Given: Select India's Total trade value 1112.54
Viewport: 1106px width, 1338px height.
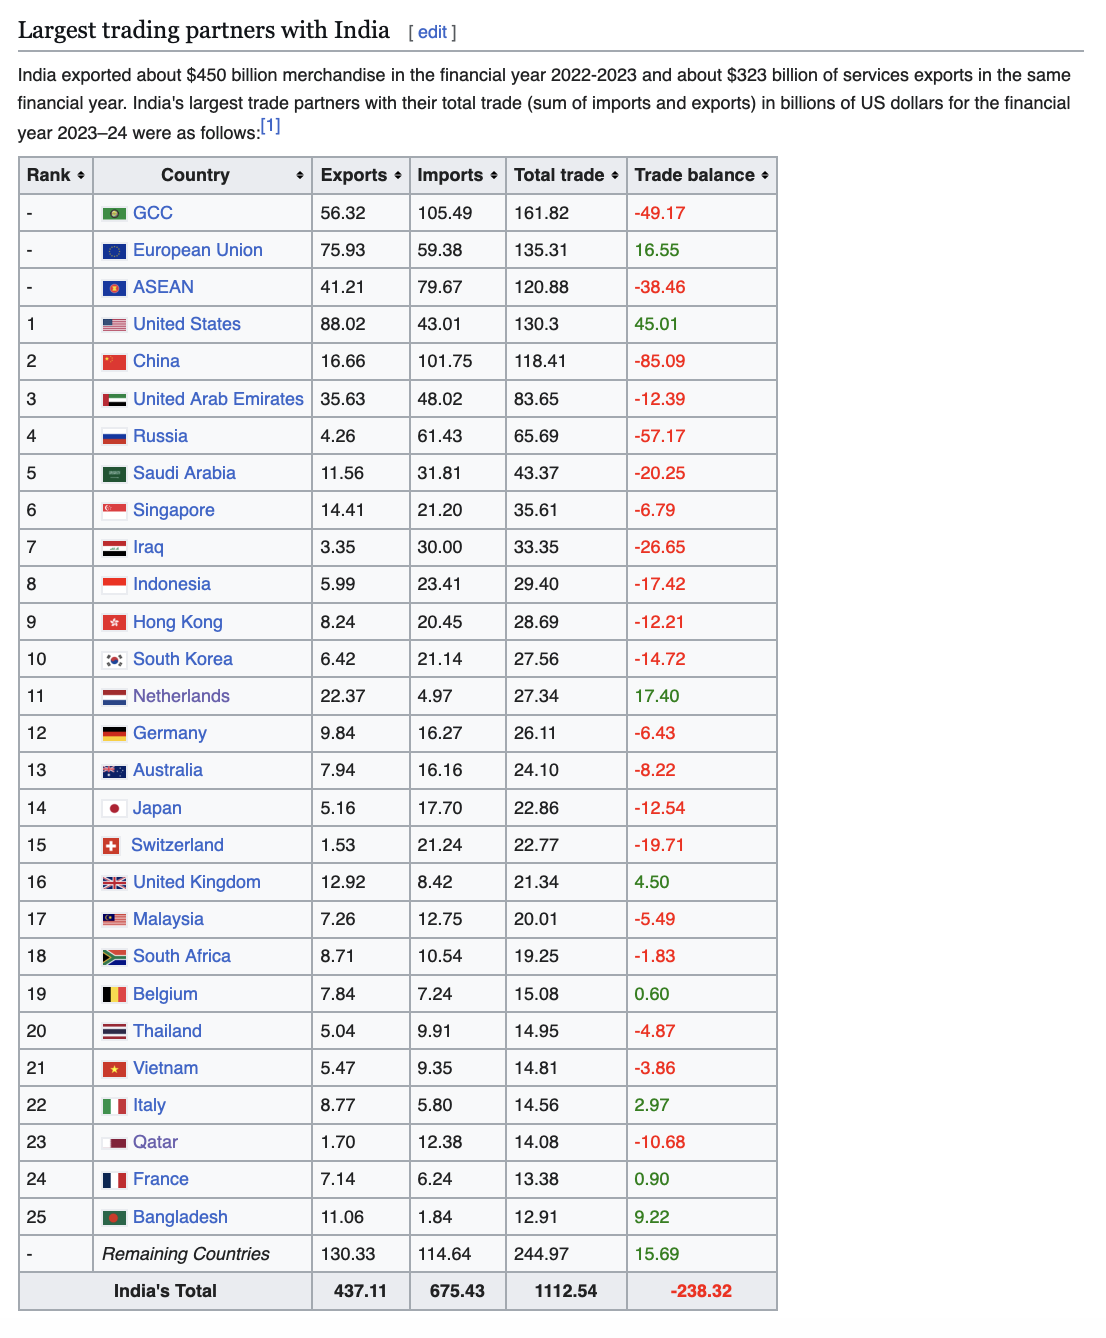Looking at the screenshot, I should pyautogui.click(x=566, y=1291).
